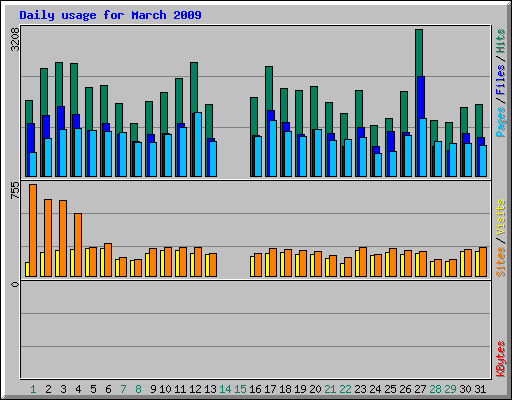Image resolution: width=512 pixels, height=400 pixels.
Task: Click the dark blue files bar for day 27
Action: coord(421,97)
